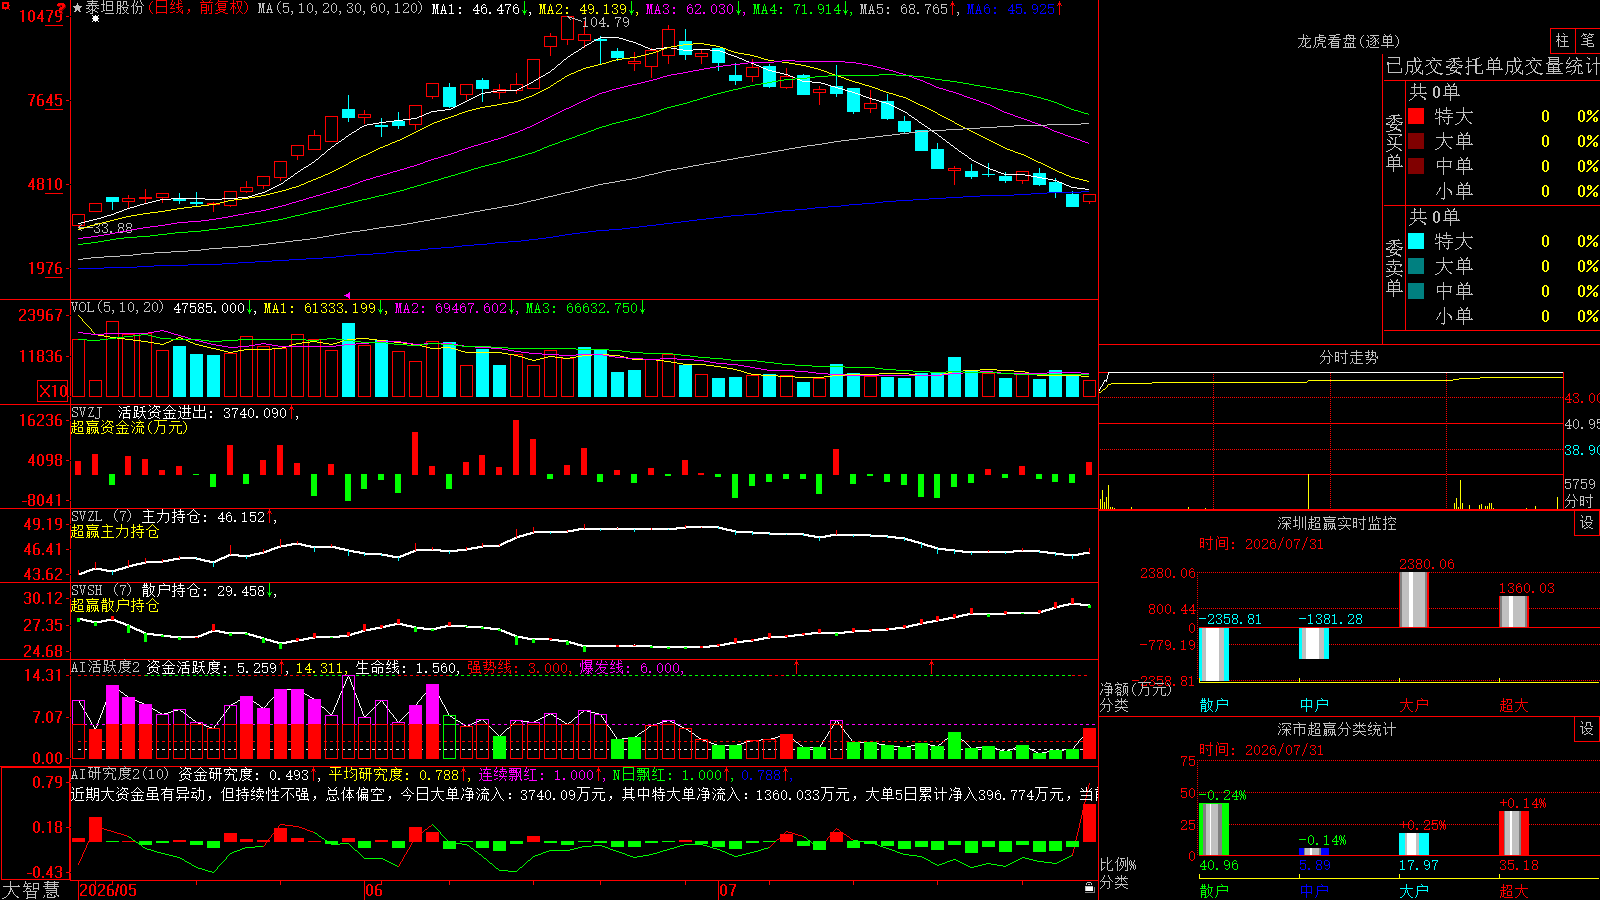Click the VOL(5,10,20) indicator label

coord(118,308)
